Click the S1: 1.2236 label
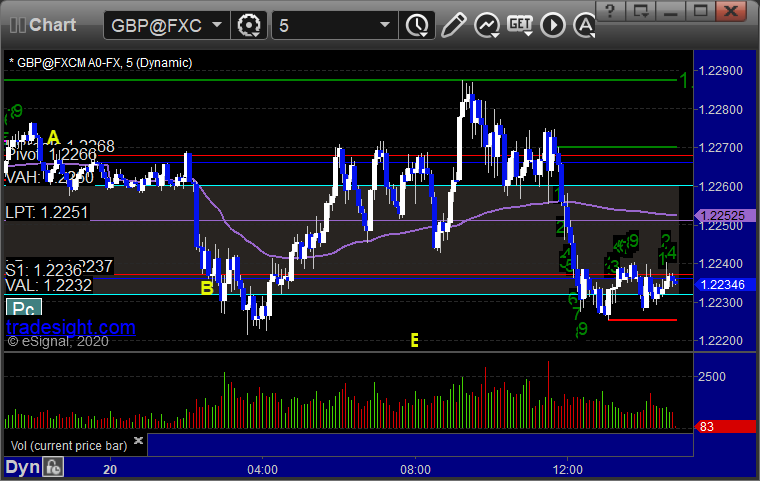 [x=44, y=270]
